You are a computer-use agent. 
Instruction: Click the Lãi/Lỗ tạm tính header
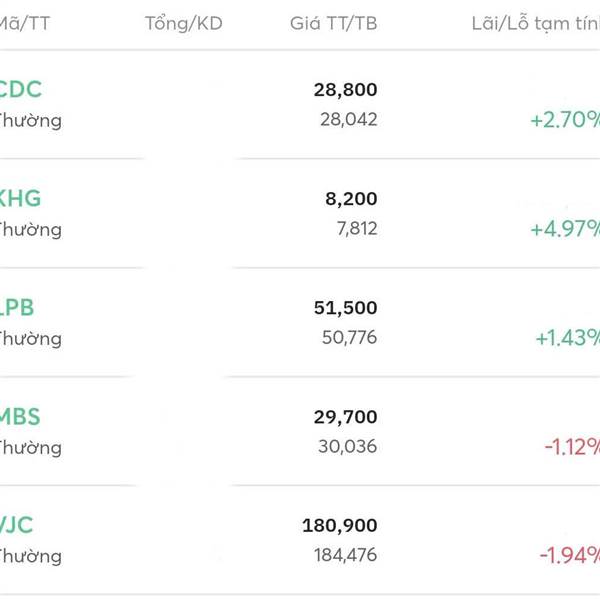pos(535,23)
